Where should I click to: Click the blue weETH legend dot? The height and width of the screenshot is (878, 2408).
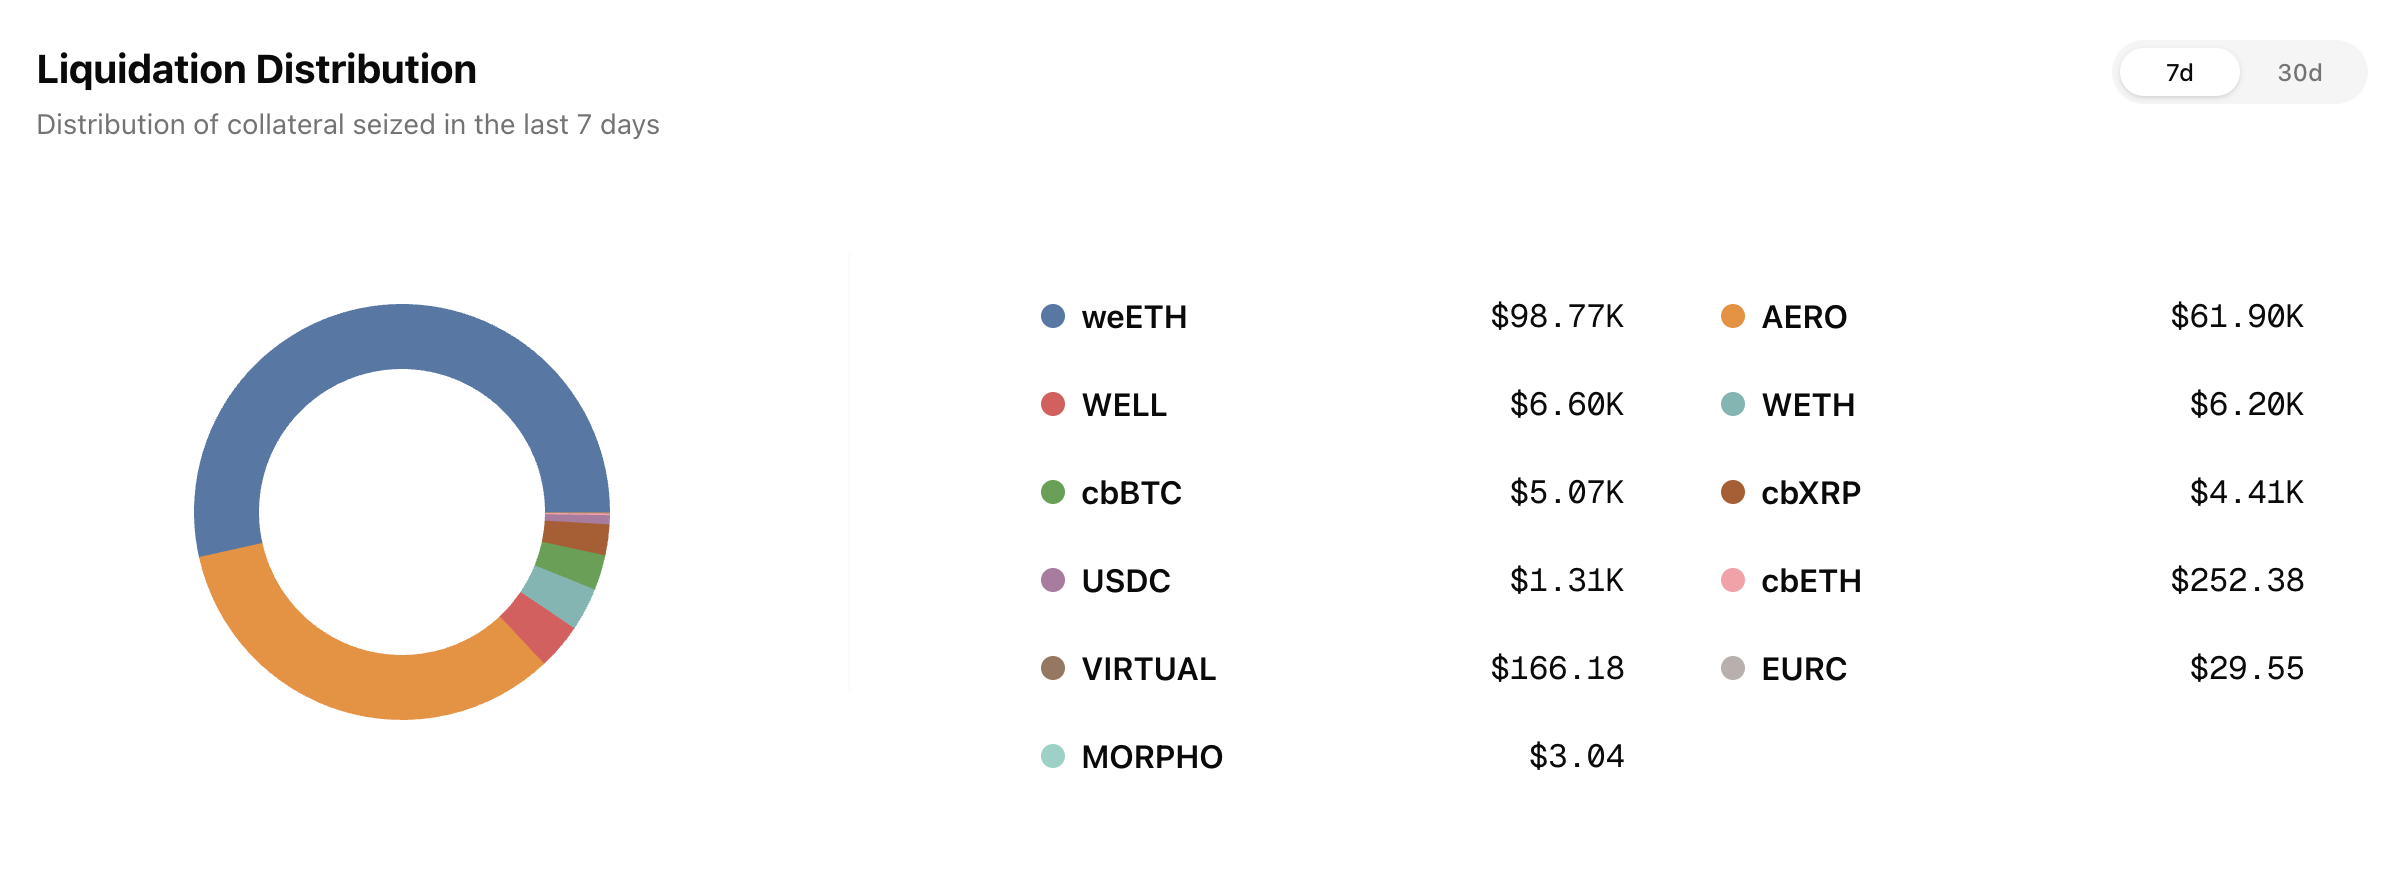pyautogui.click(x=1053, y=317)
